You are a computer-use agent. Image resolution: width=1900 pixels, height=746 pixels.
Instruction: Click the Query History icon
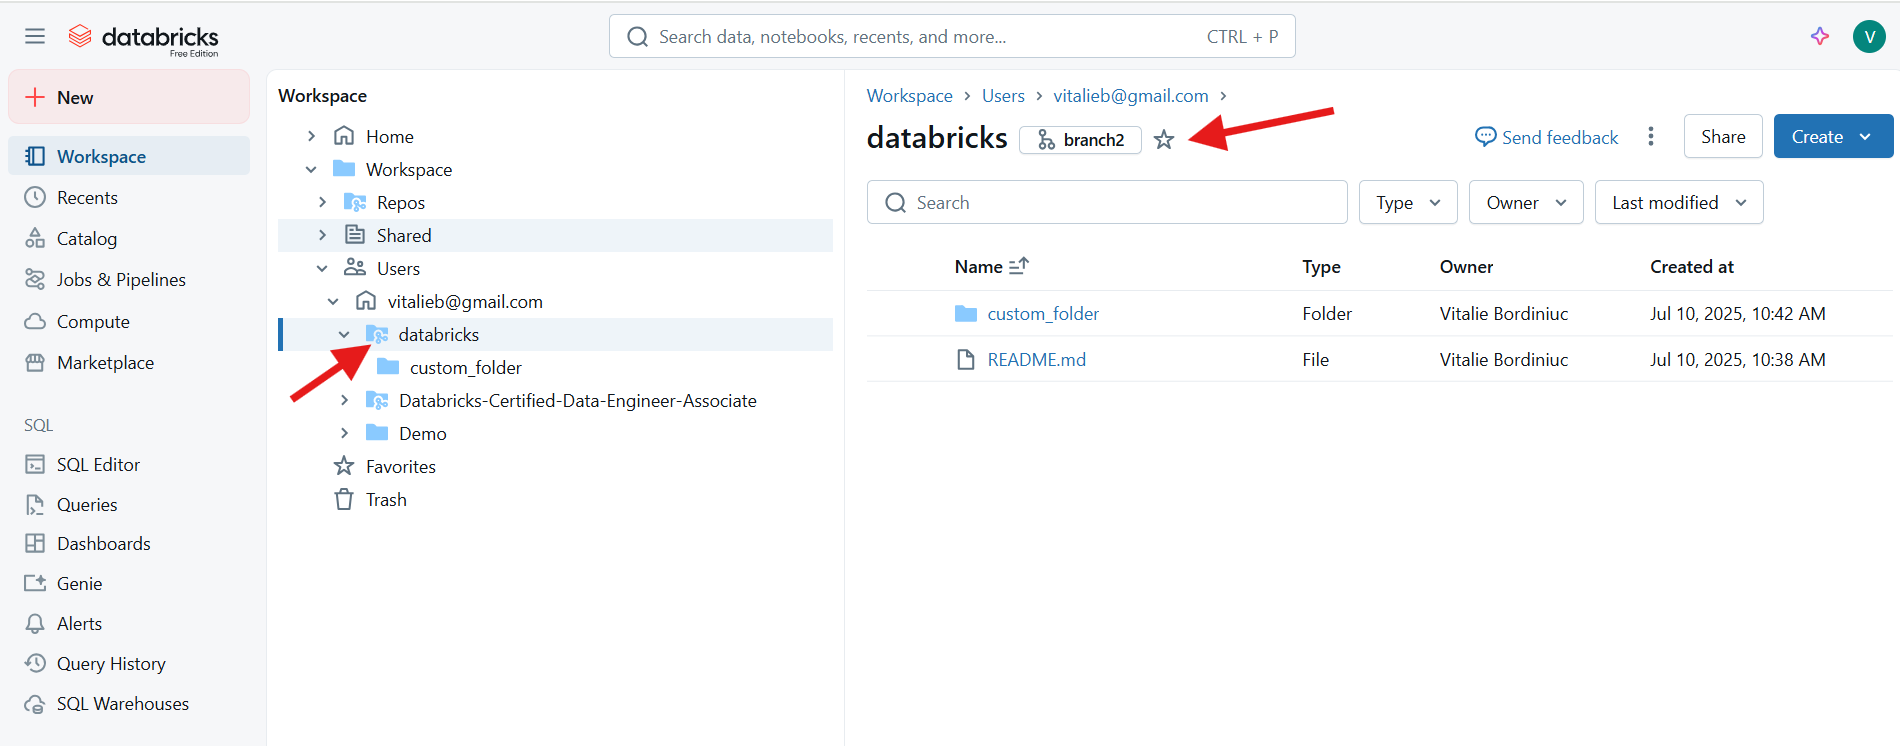[35, 663]
